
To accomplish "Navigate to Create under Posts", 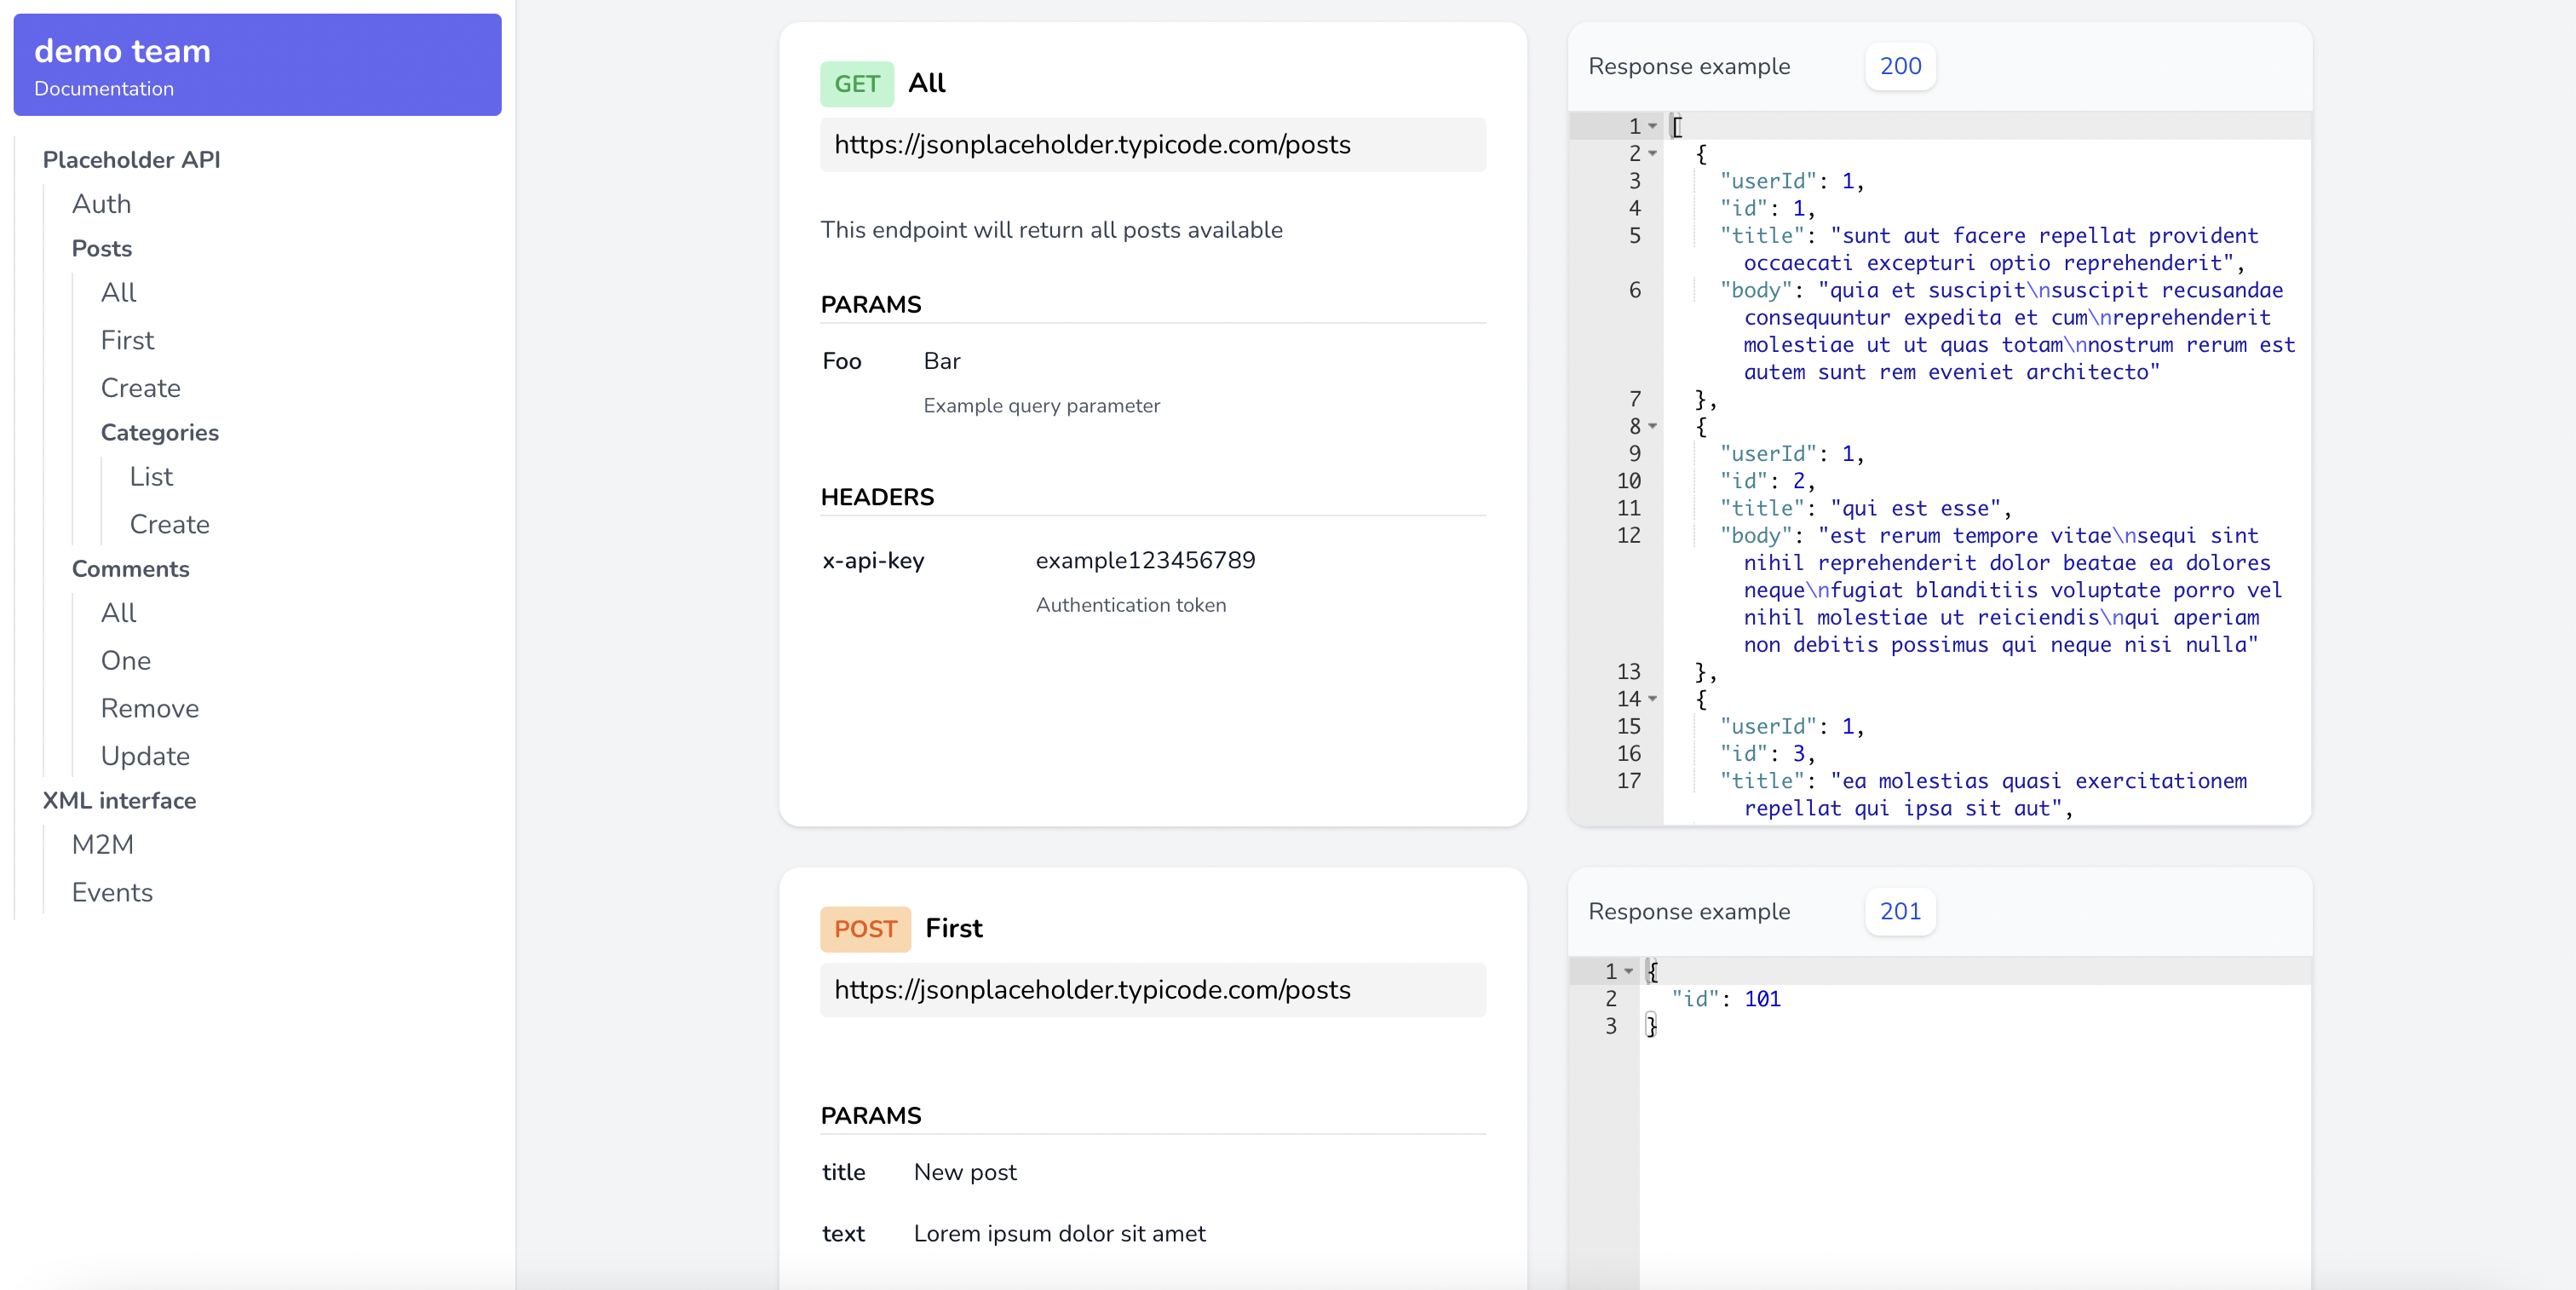I will [141, 388].
